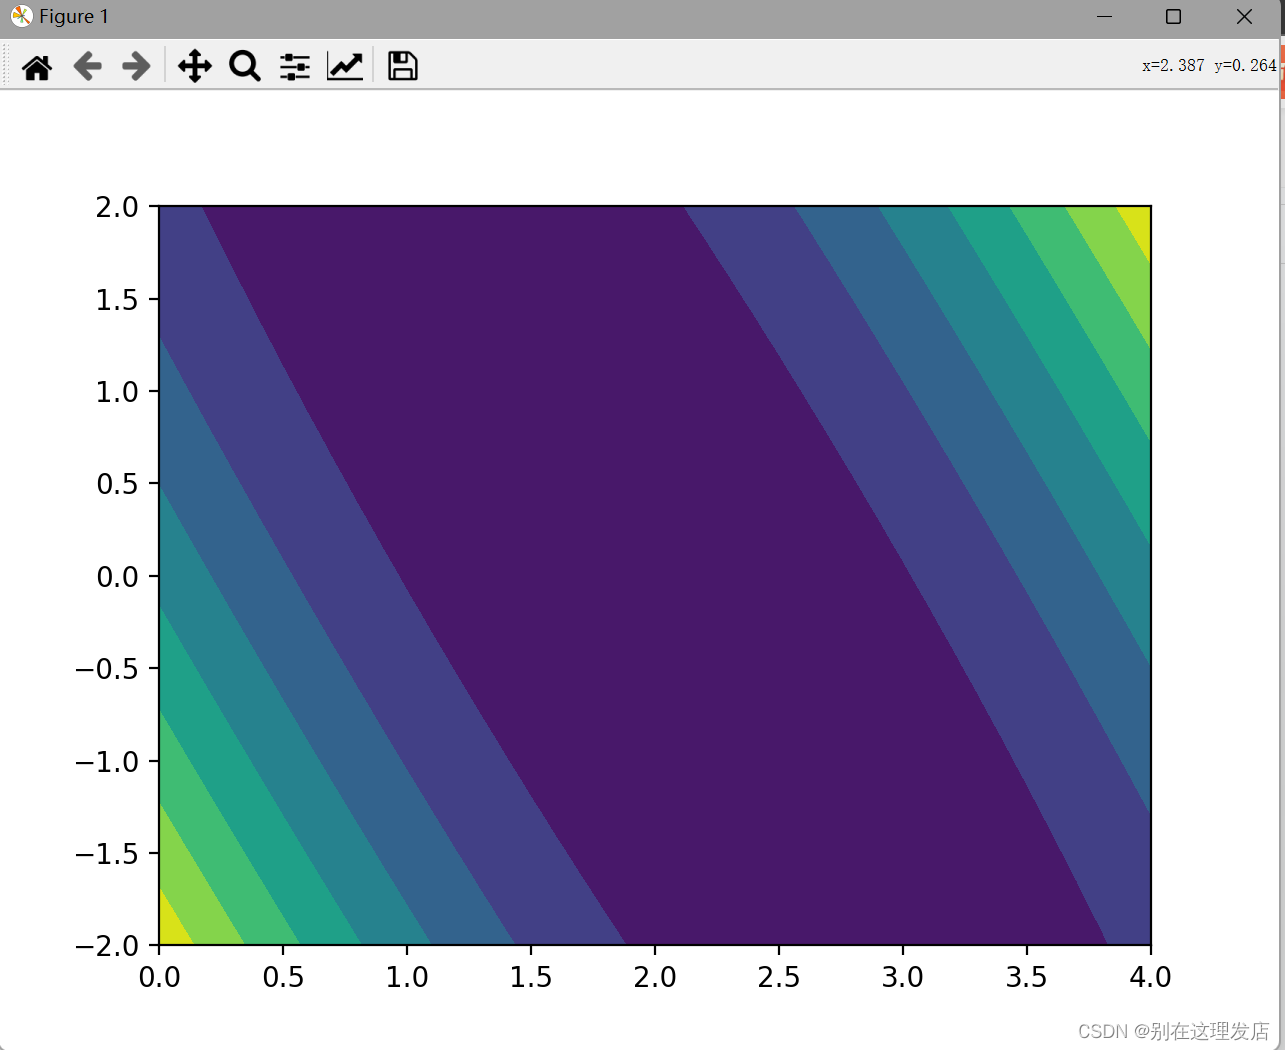
Task: Save the figure using the floppy disk icon
Action: click(x=402, y=64)
